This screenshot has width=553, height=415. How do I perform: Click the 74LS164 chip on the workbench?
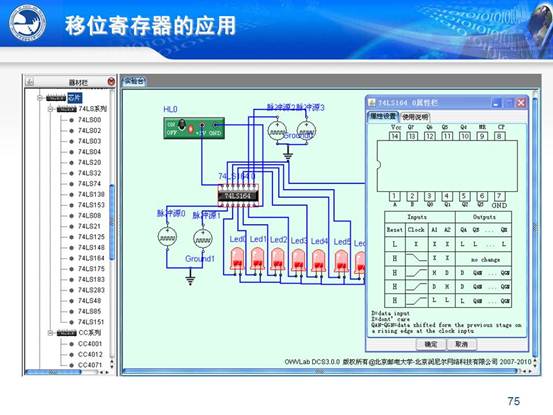coord(238,196)
